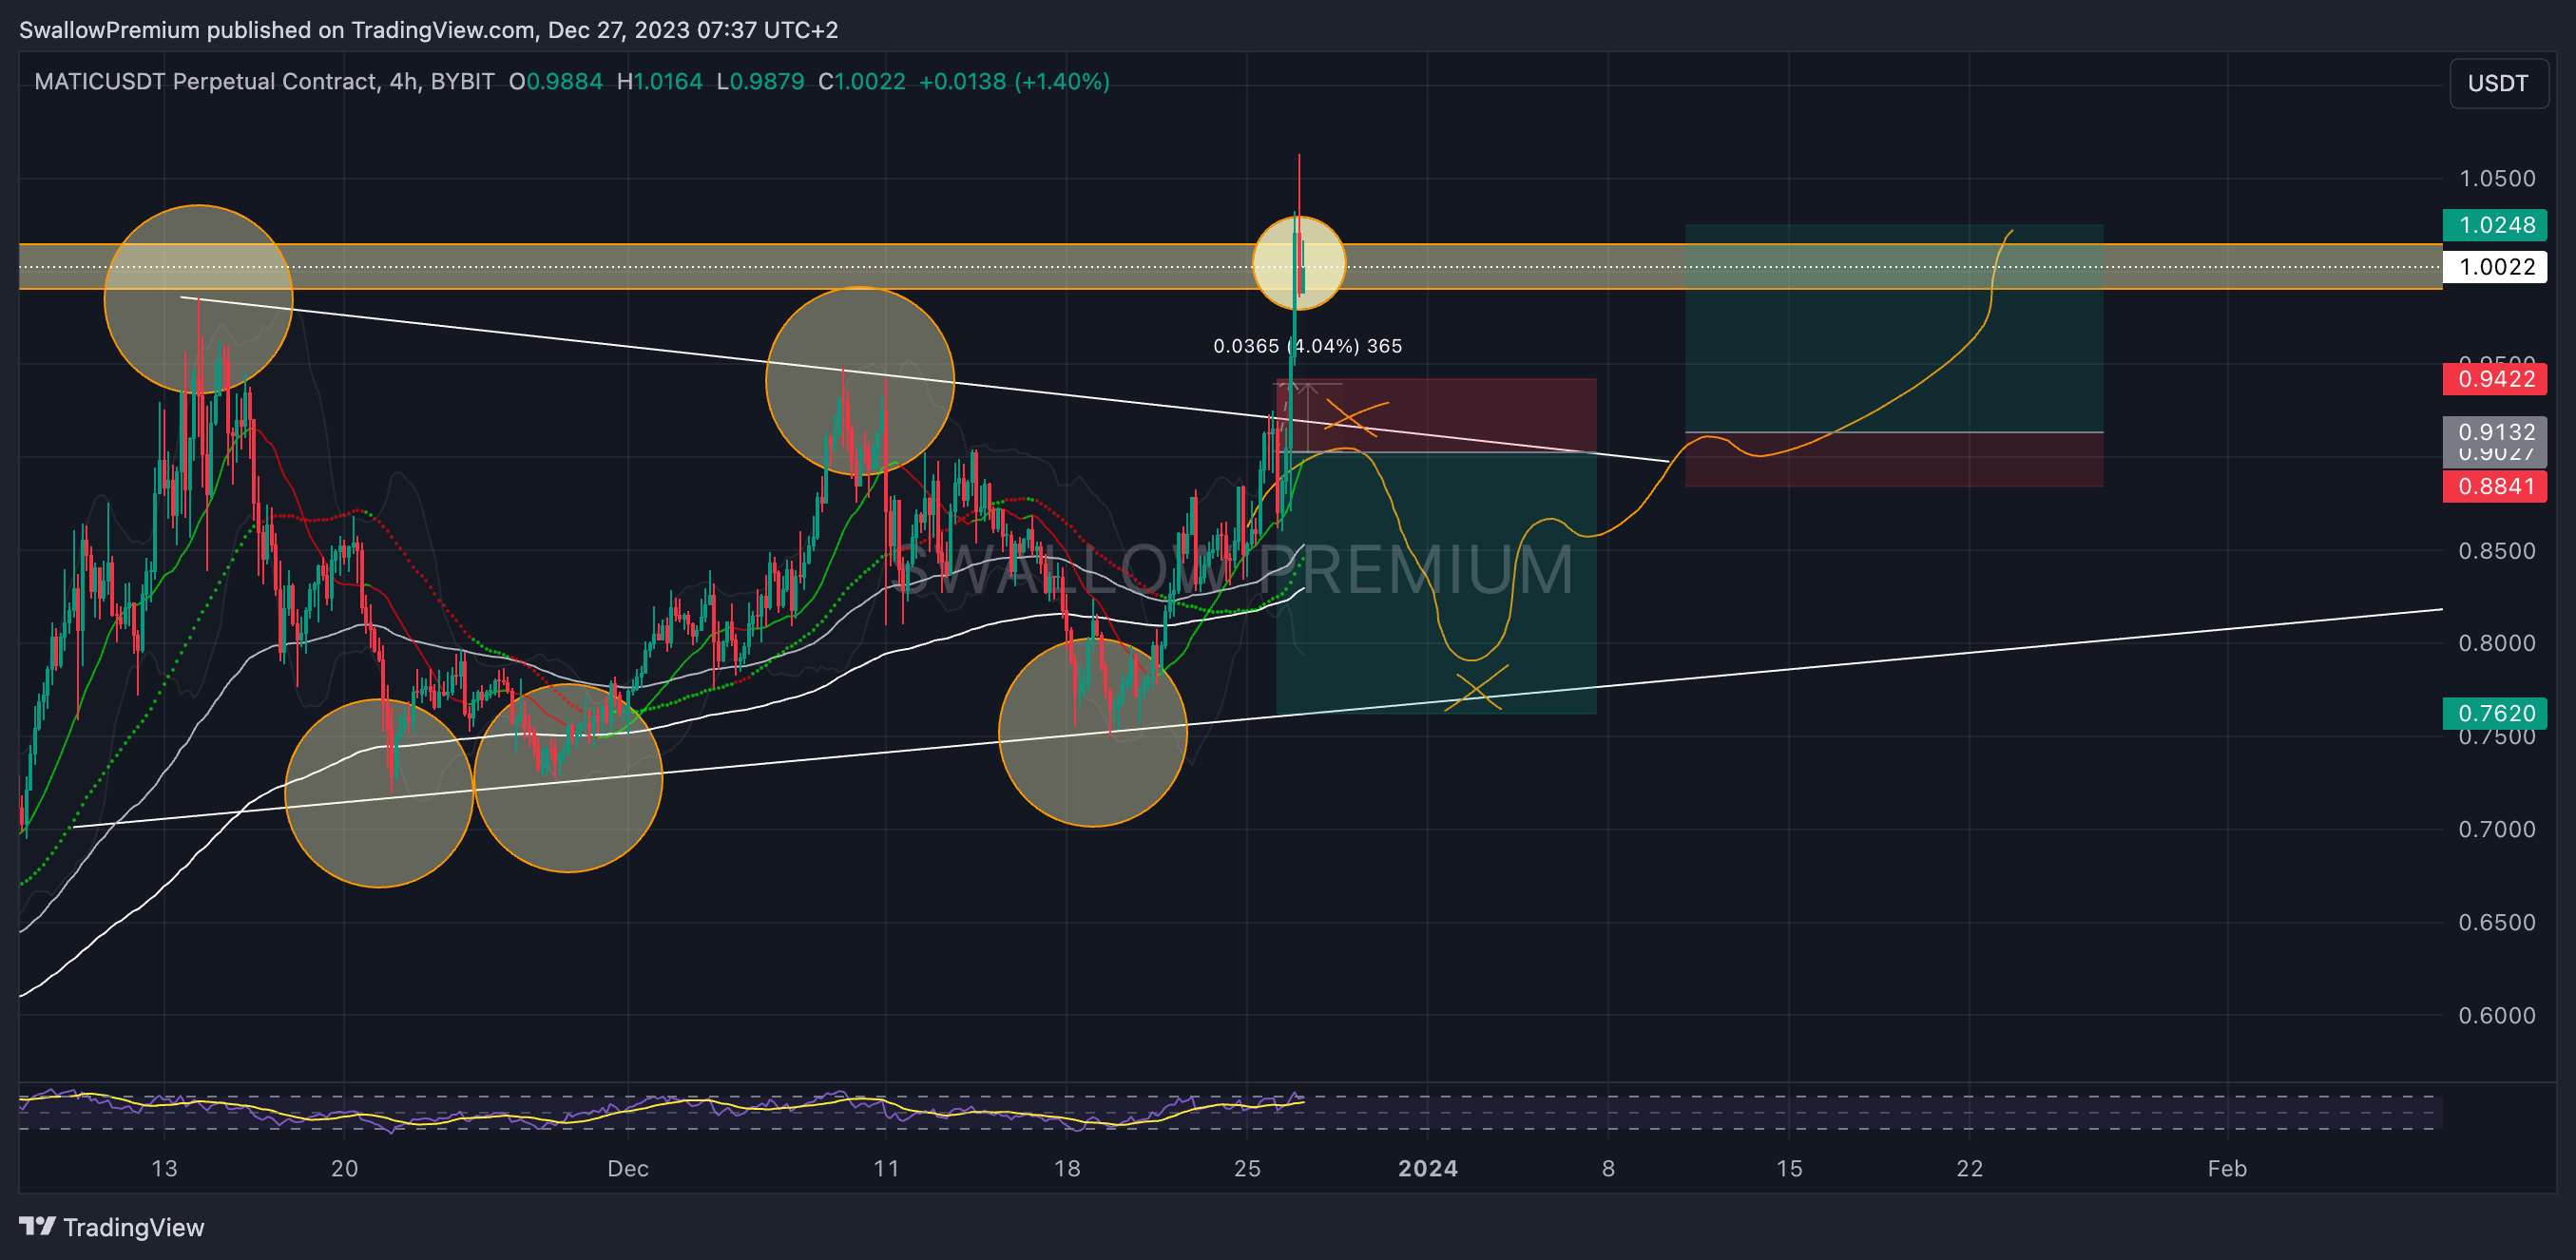This screenshot has width=2576, height=1260.
Task: Select the 0.8841 red price label
Action: (2494, 486)
